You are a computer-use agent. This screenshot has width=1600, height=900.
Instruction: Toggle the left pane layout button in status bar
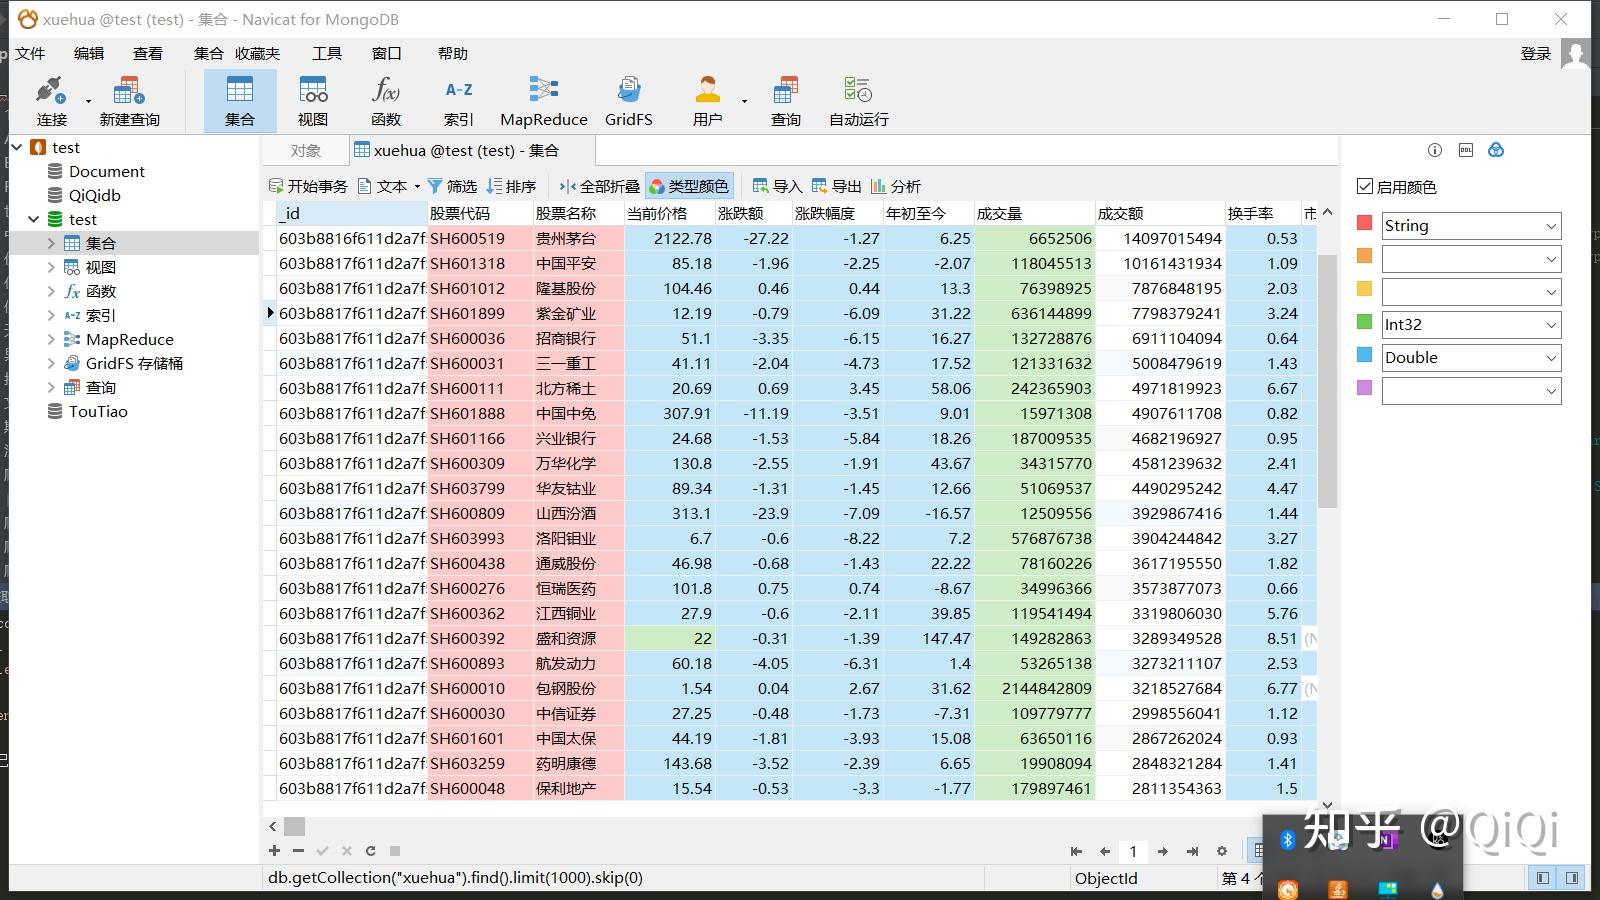[x=1543, y=878]
